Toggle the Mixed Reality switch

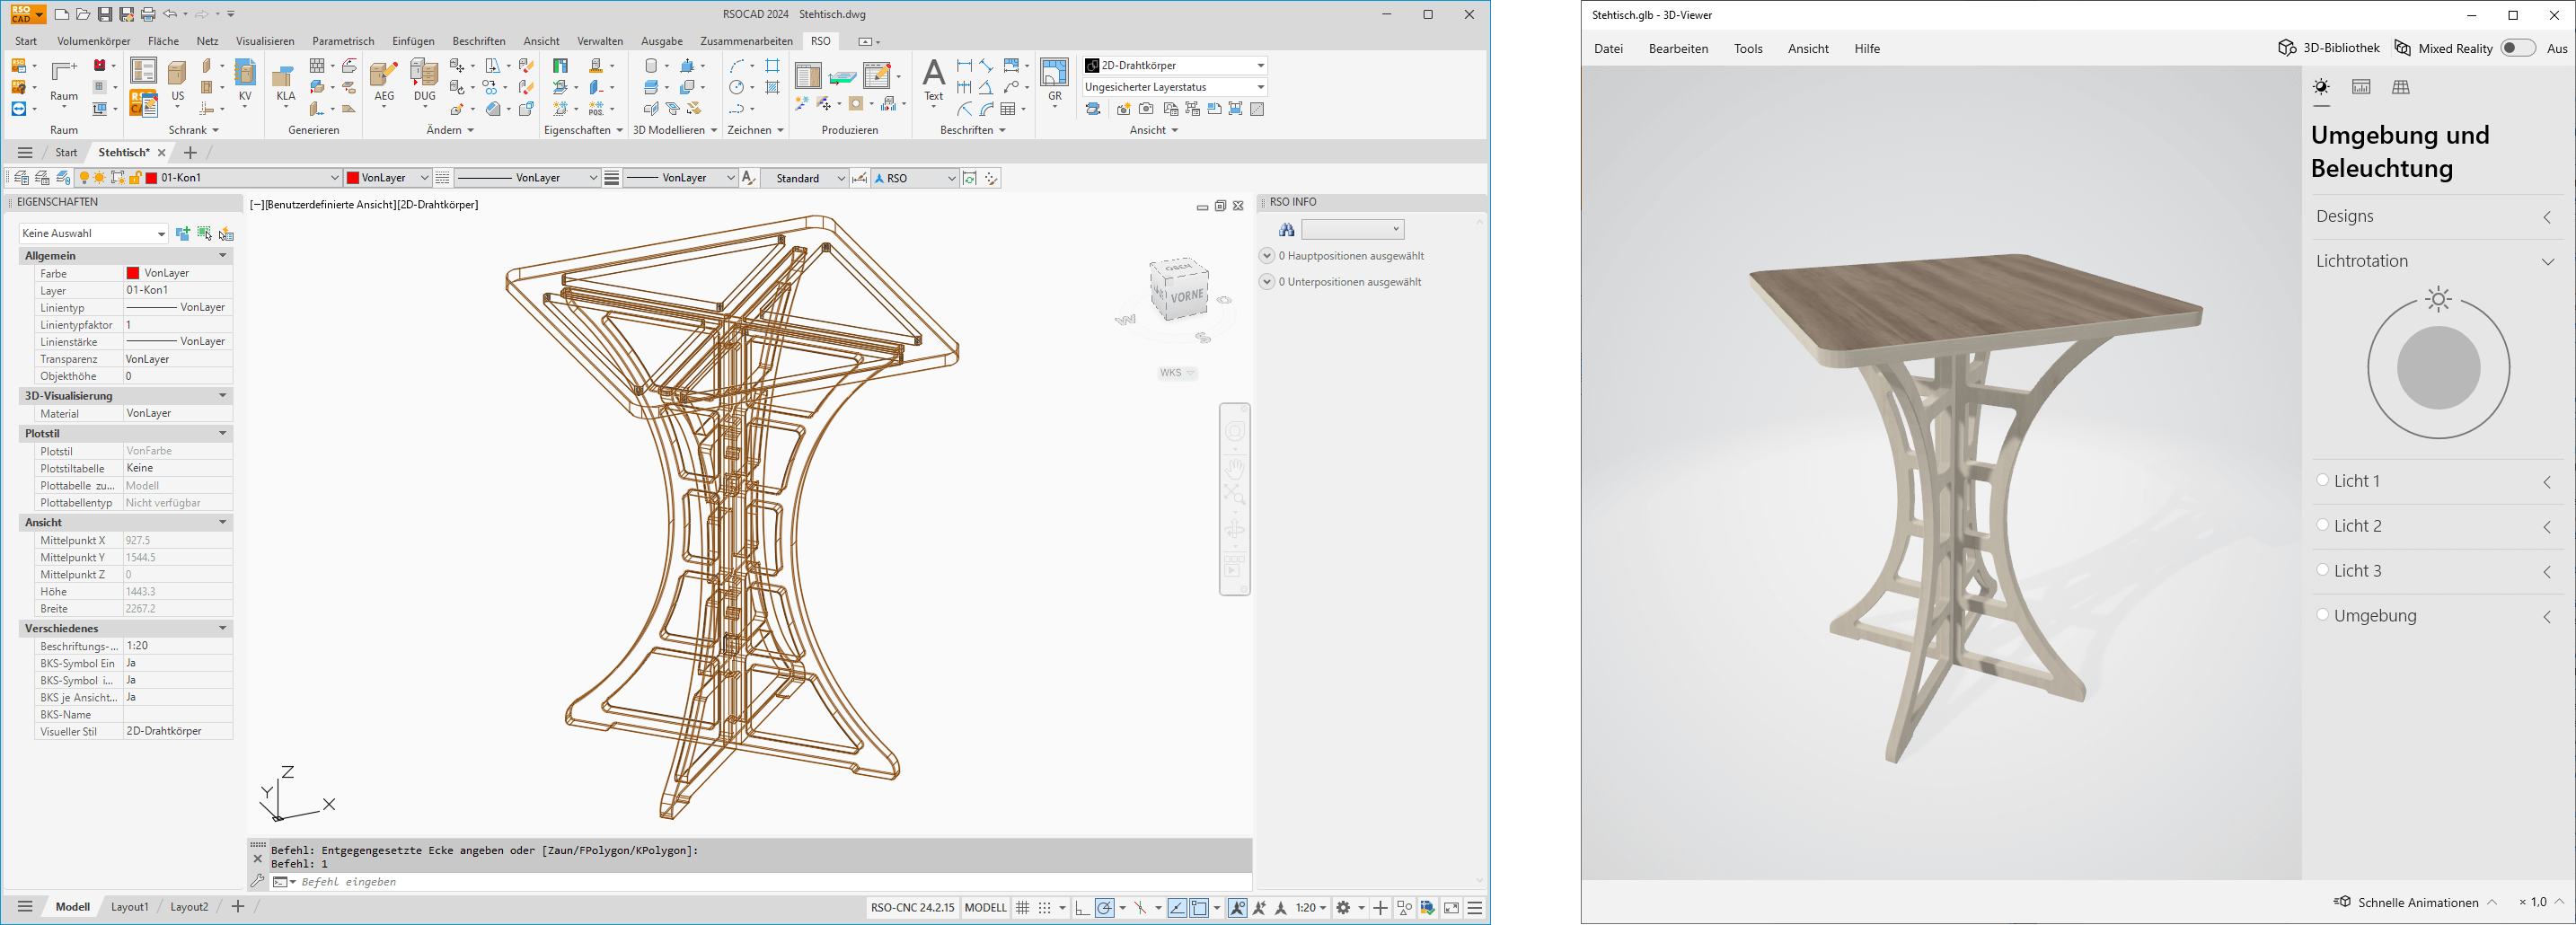point(2517,48)
